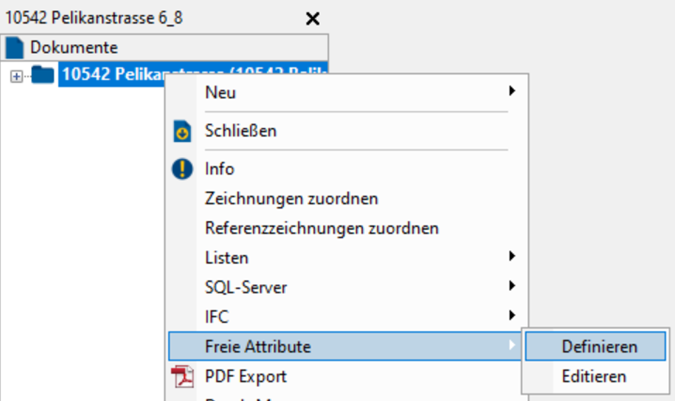Choose Definieren from the submenu
675x401 pixels.
pos(599,347)
